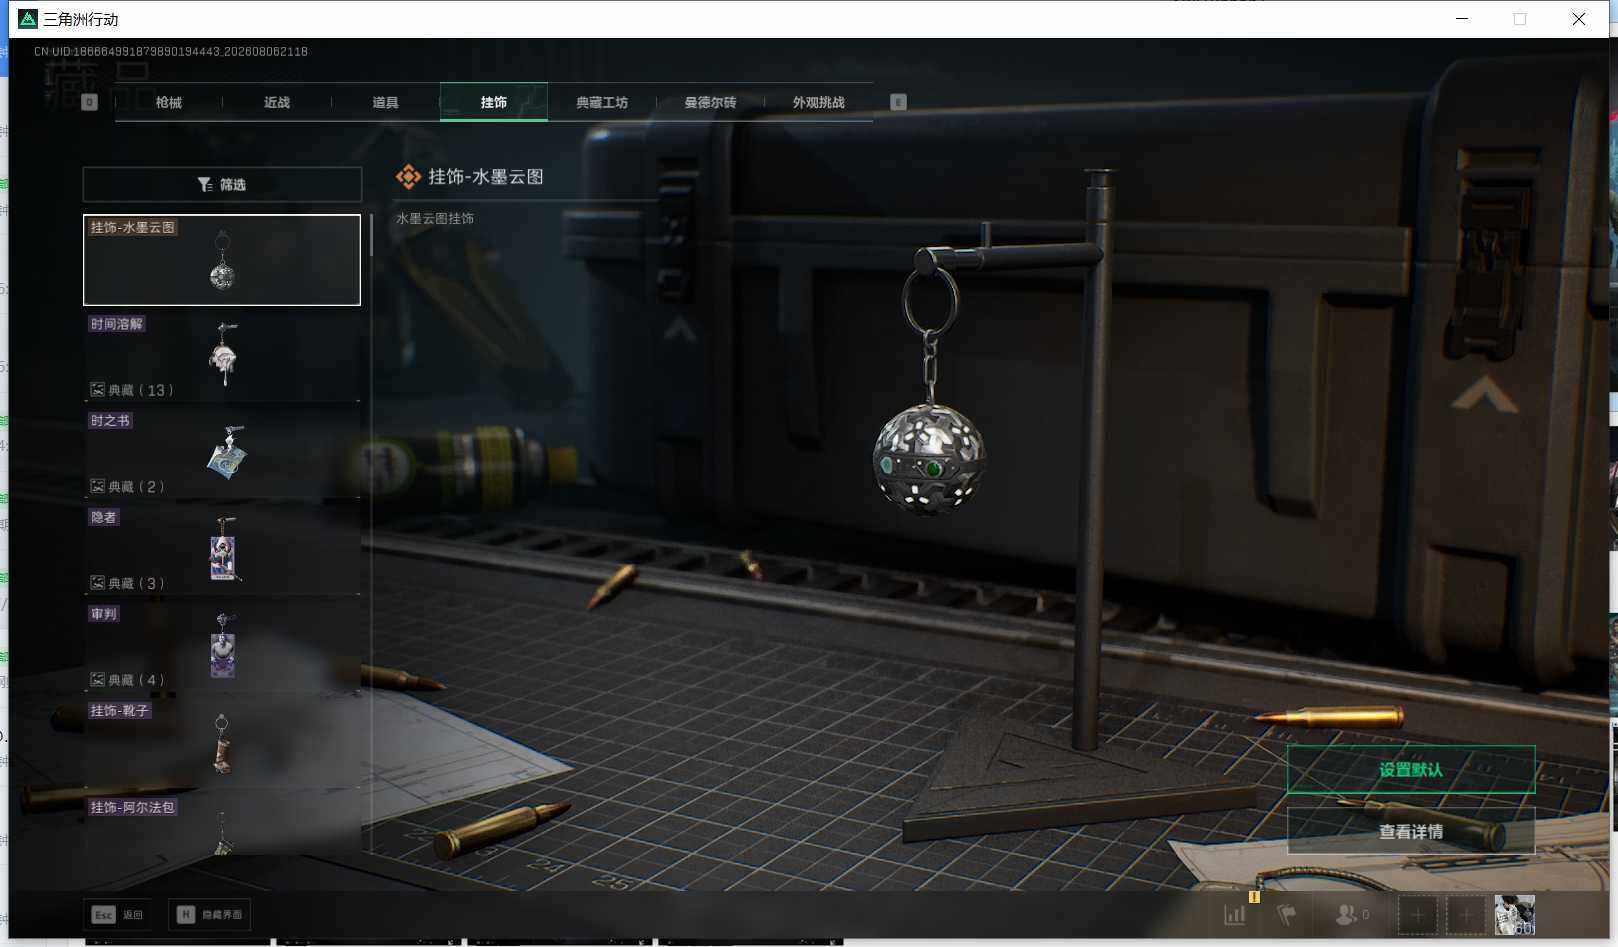Screen dimensions: 1618x947
Task: Click the 设置默认 button
Action: point(1411,769)
